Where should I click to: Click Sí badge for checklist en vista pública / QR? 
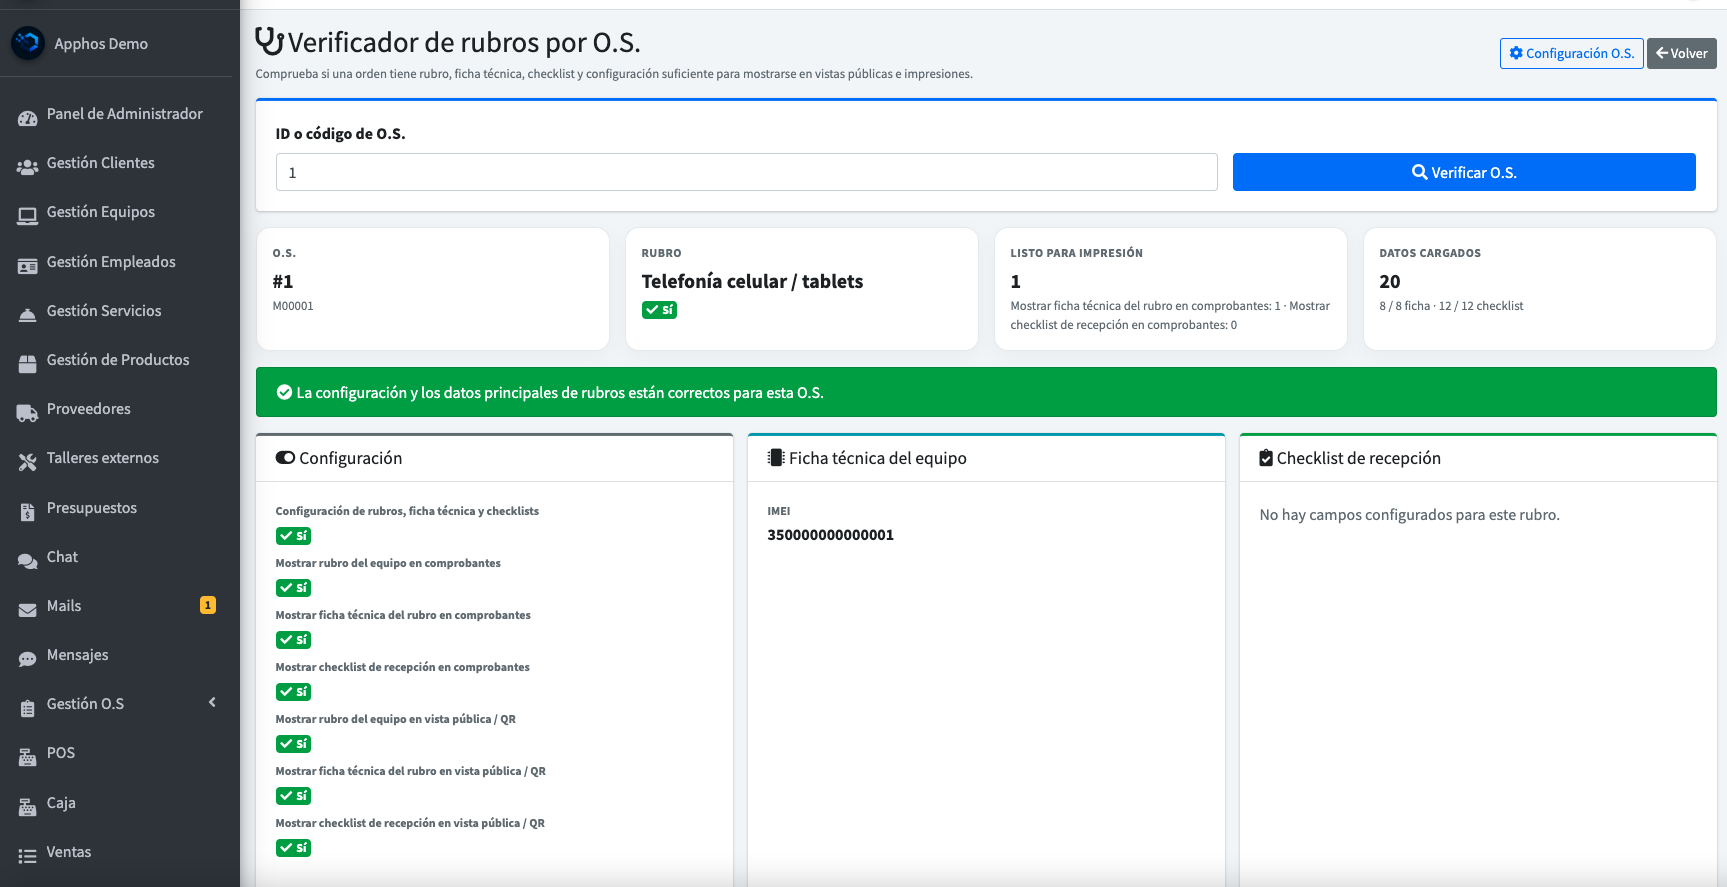294,848
